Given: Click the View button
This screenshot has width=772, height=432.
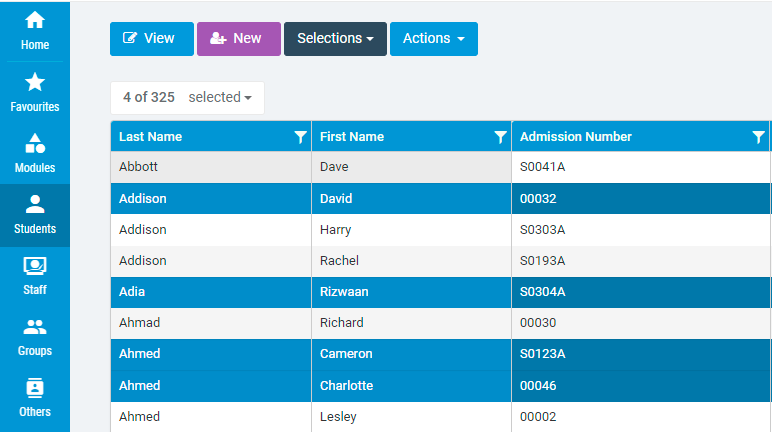Looking at the screenshot, I should tap(152, 38).
